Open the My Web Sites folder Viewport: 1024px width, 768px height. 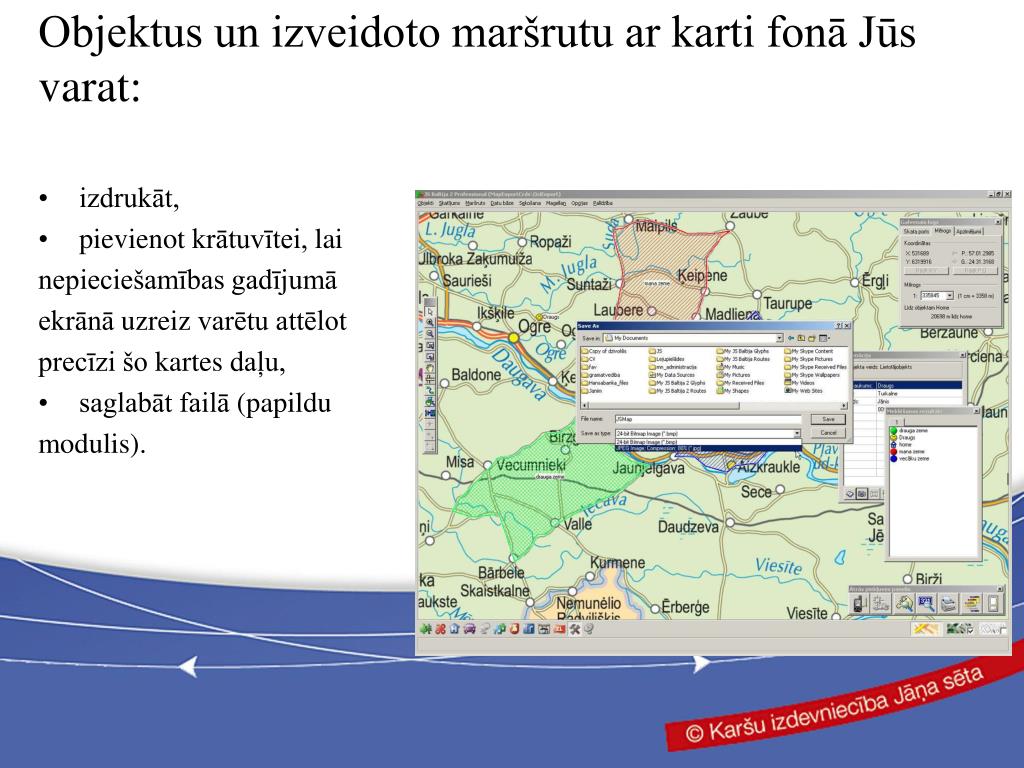(x=803, y=391)
